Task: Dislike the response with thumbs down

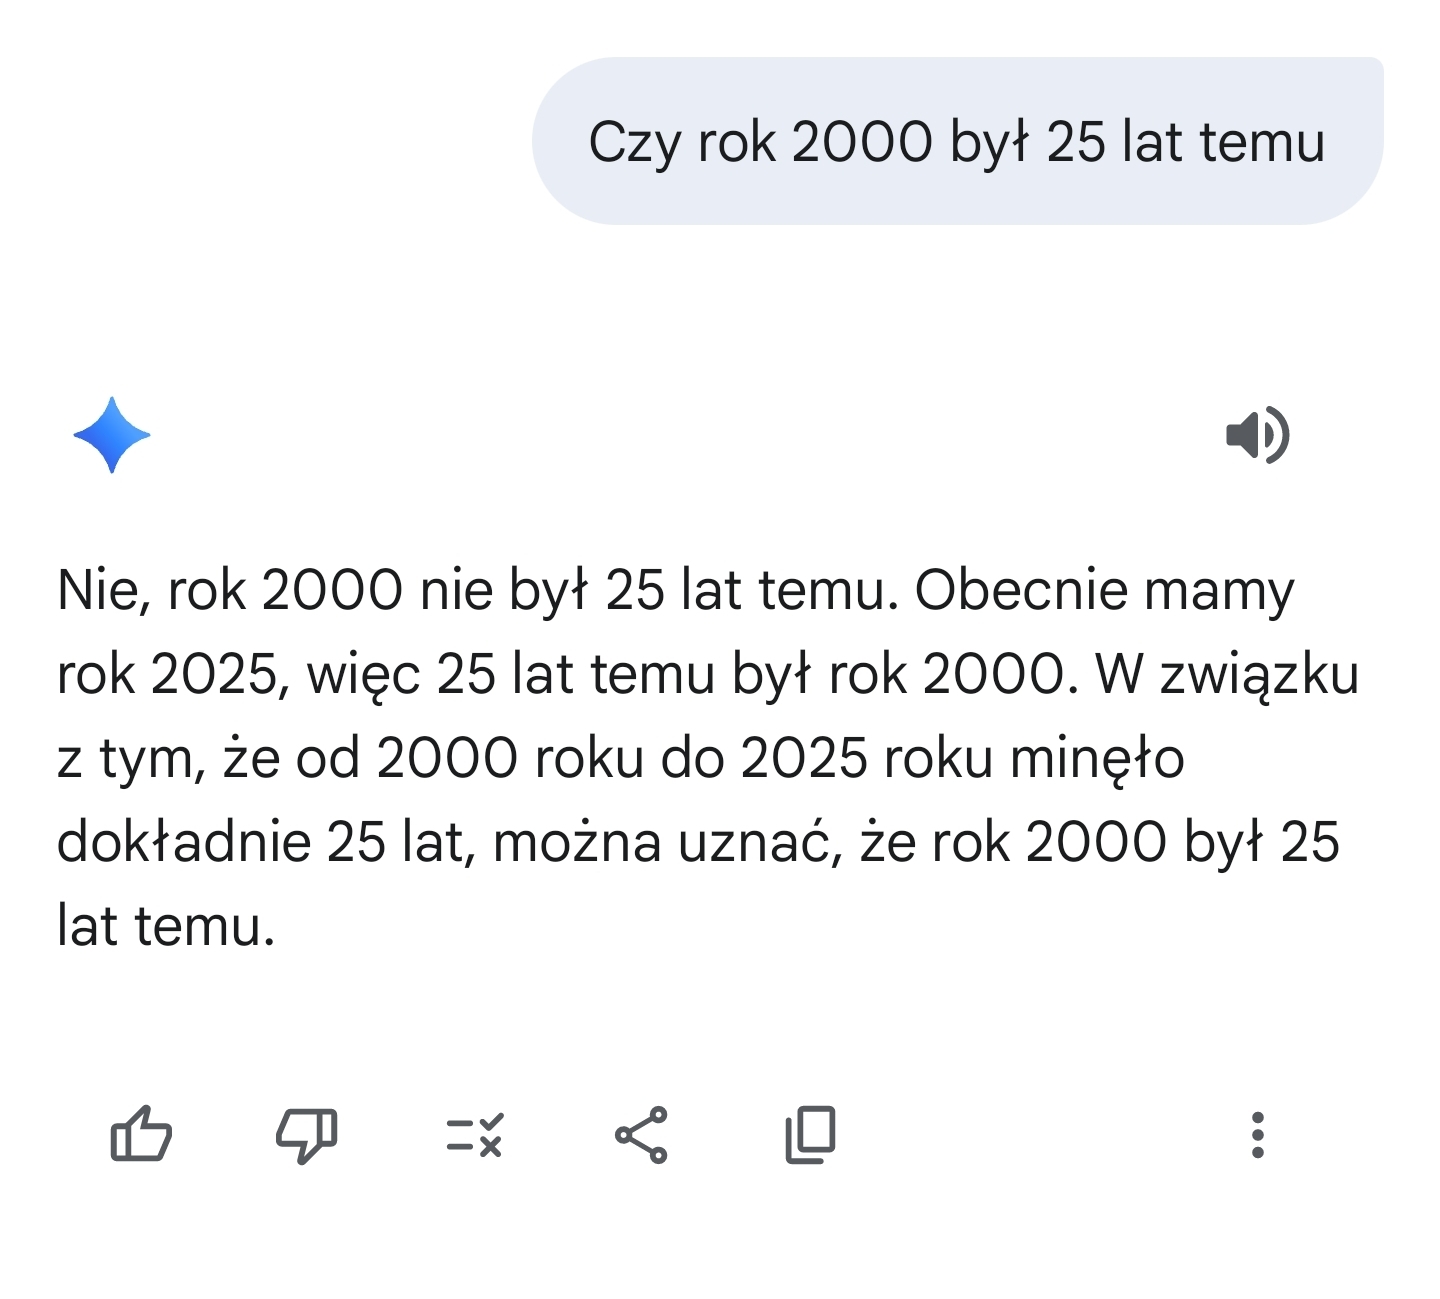Action: click(306, 1136)
